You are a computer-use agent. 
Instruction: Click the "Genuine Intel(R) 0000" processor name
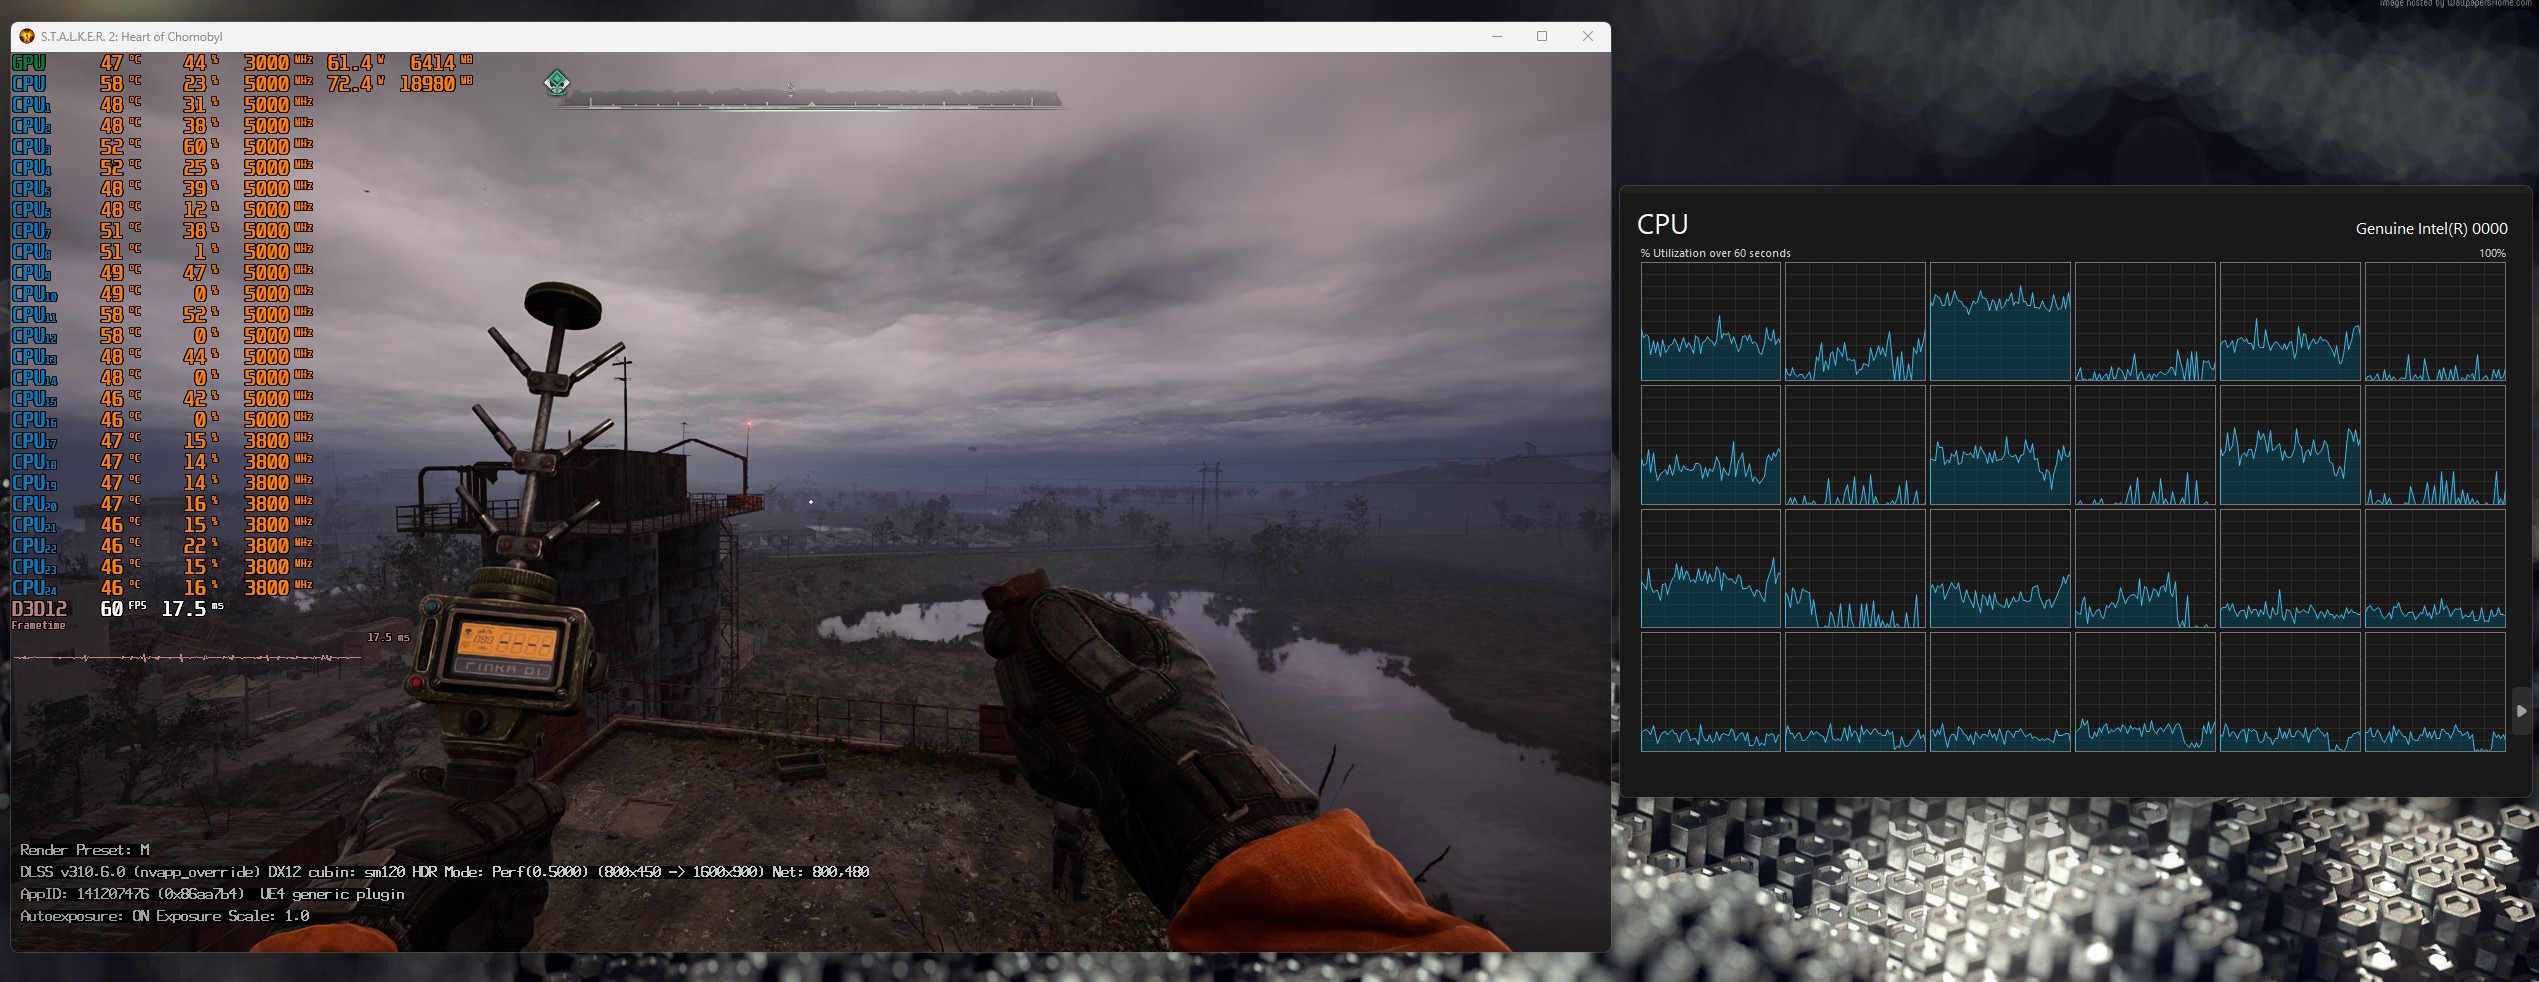(x=2431, y=229)
